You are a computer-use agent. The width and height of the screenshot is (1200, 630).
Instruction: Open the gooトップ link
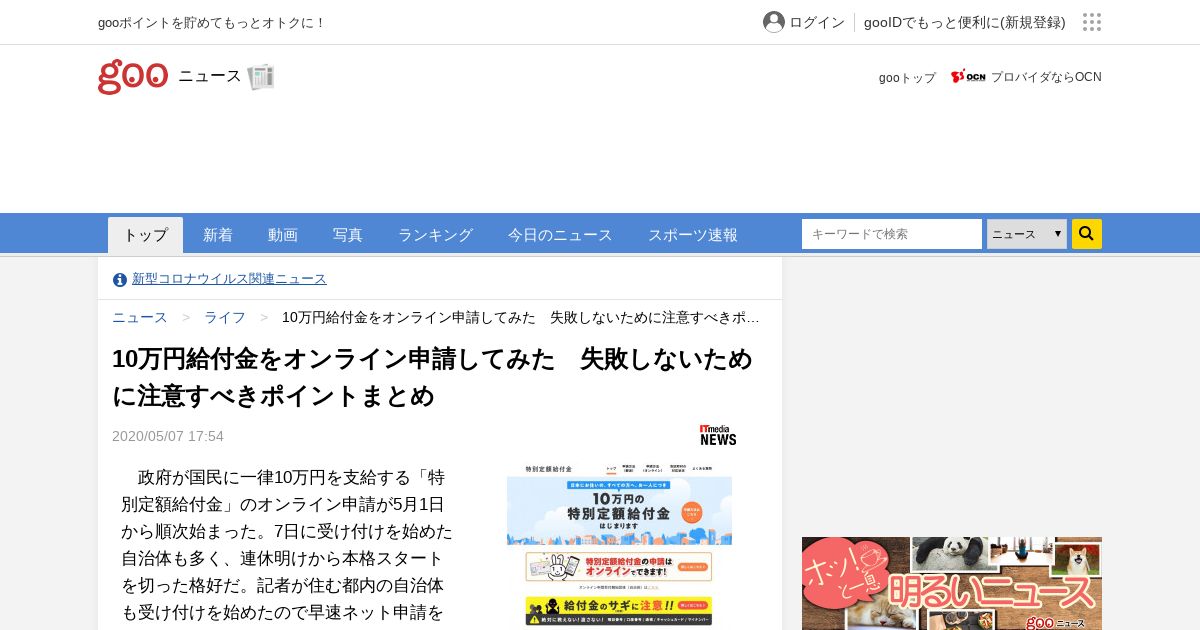tap(907, 77)
